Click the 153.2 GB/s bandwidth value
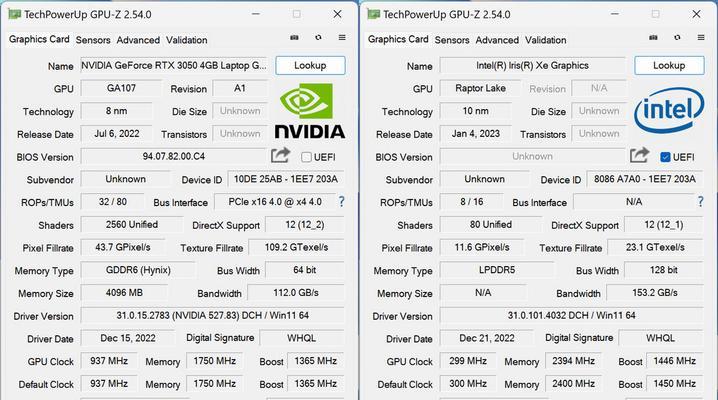 coord(655,292)
